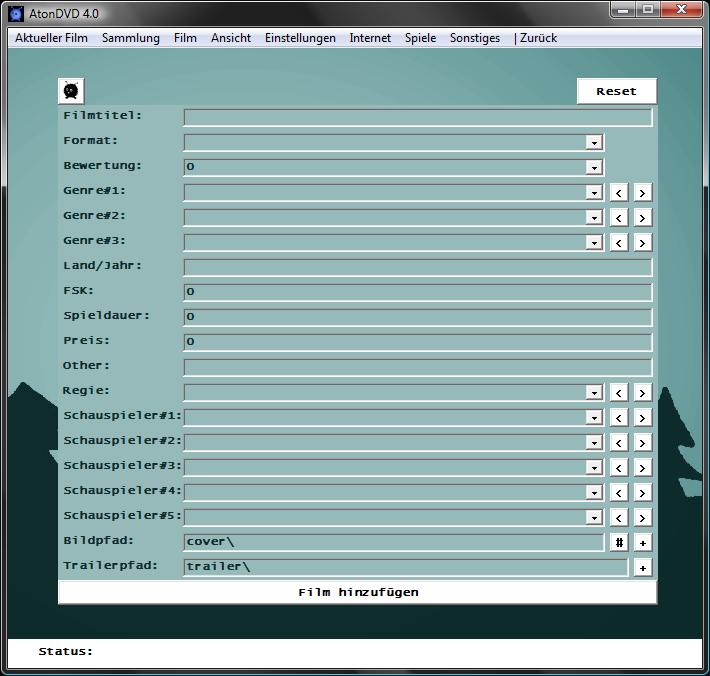The height and width of the screenshot is (676, 710).
Task: Click the black face icon above Filmtitel
Action: [x=71, y=91]
